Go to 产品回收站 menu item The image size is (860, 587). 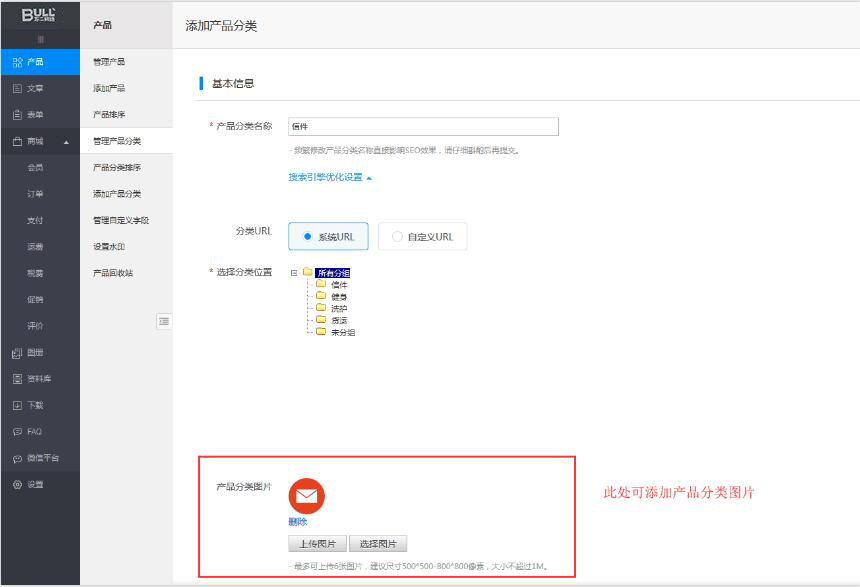(x=113, y=273)
